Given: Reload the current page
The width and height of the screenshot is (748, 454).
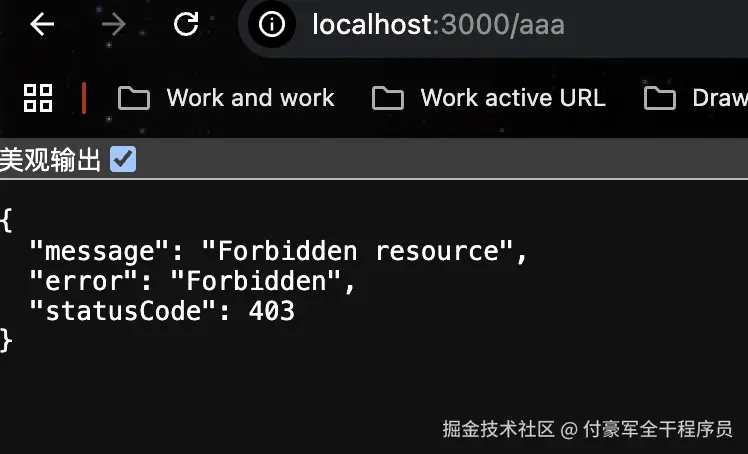Looking at the screenshot, I should click(186, 24).
